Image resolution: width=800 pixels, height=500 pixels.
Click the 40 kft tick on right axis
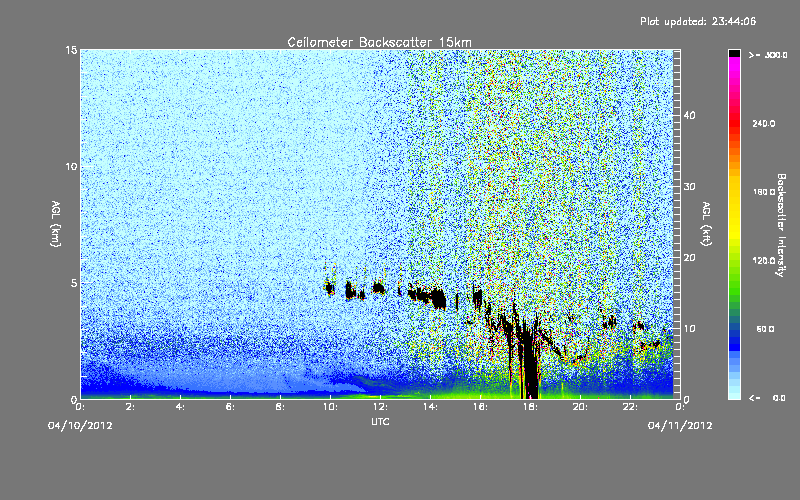click(x=689, y=115)
